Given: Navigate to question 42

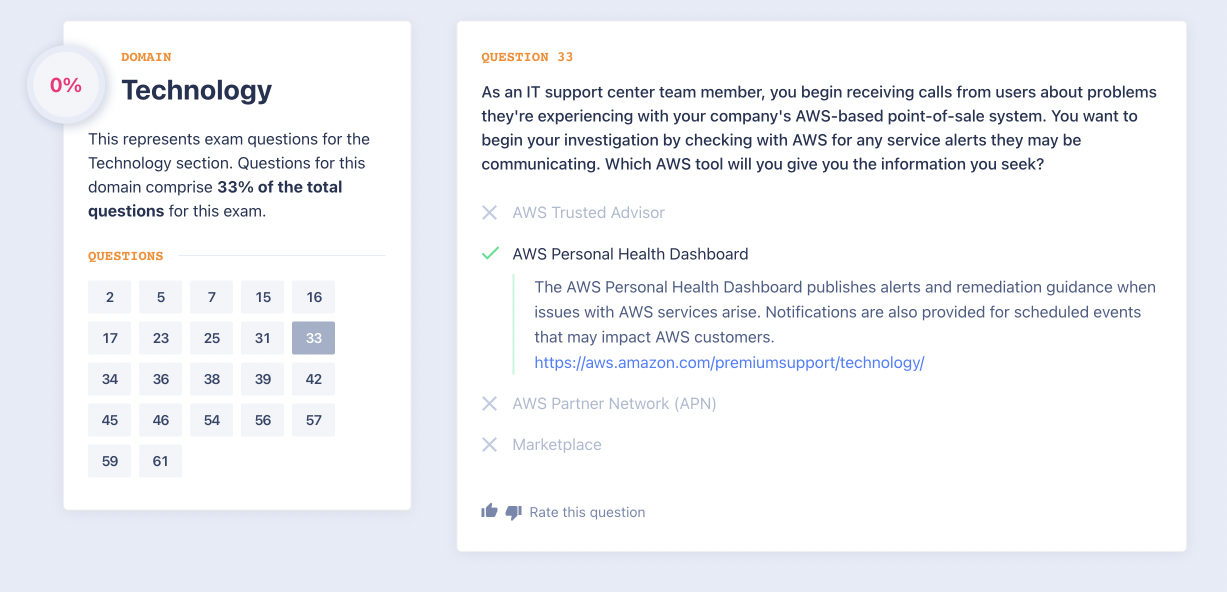Looking at the screenshot, I should pos(314,379).
